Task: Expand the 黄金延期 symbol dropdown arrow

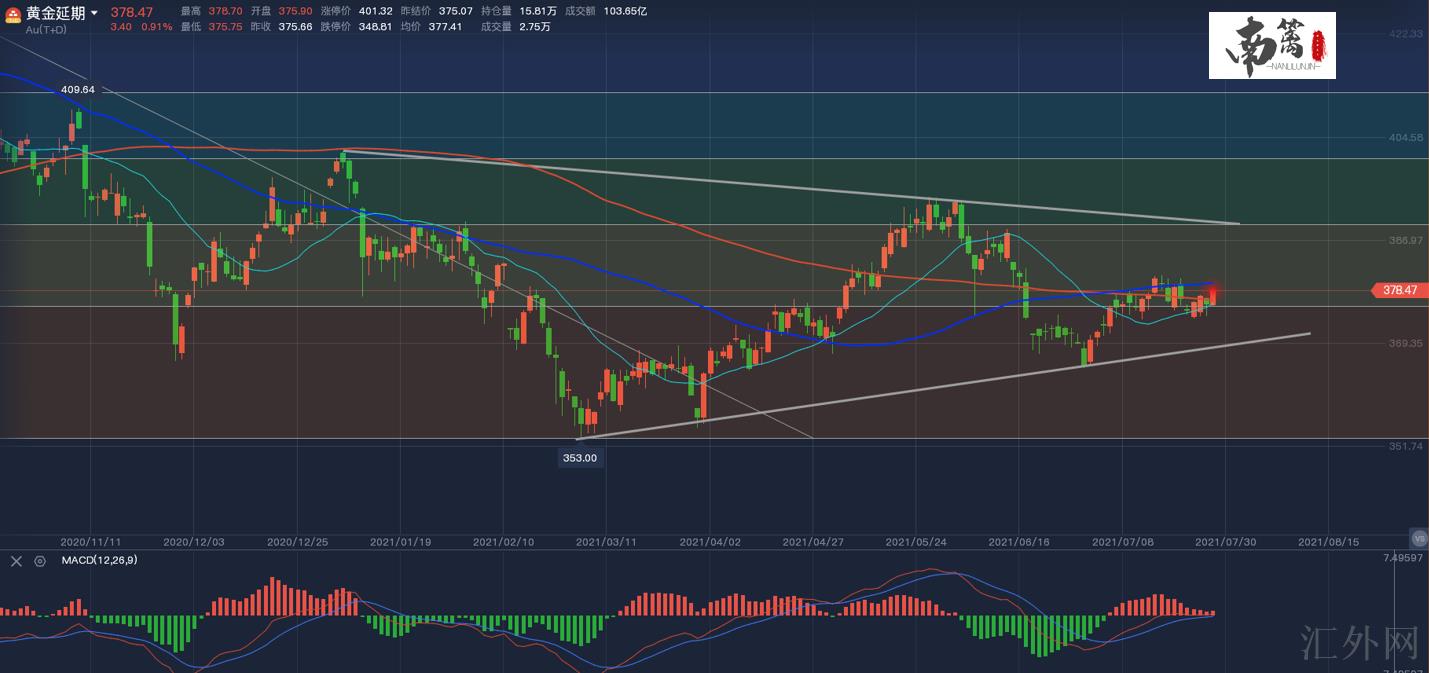Action: pos(94,13)
